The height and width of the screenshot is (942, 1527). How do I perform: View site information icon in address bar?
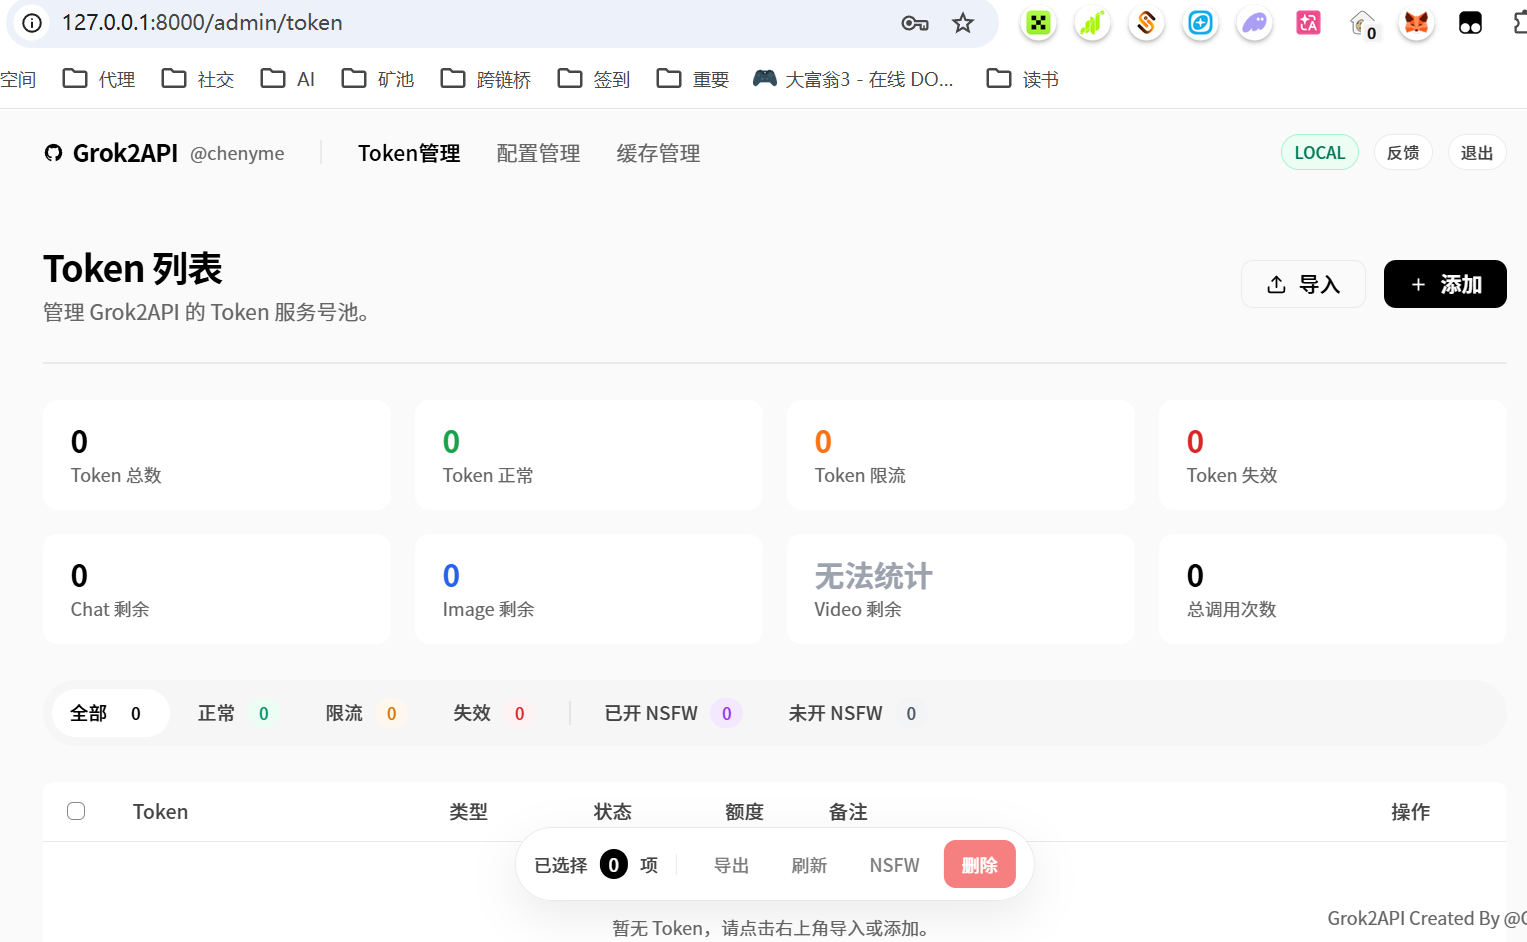tap(32, 23)
